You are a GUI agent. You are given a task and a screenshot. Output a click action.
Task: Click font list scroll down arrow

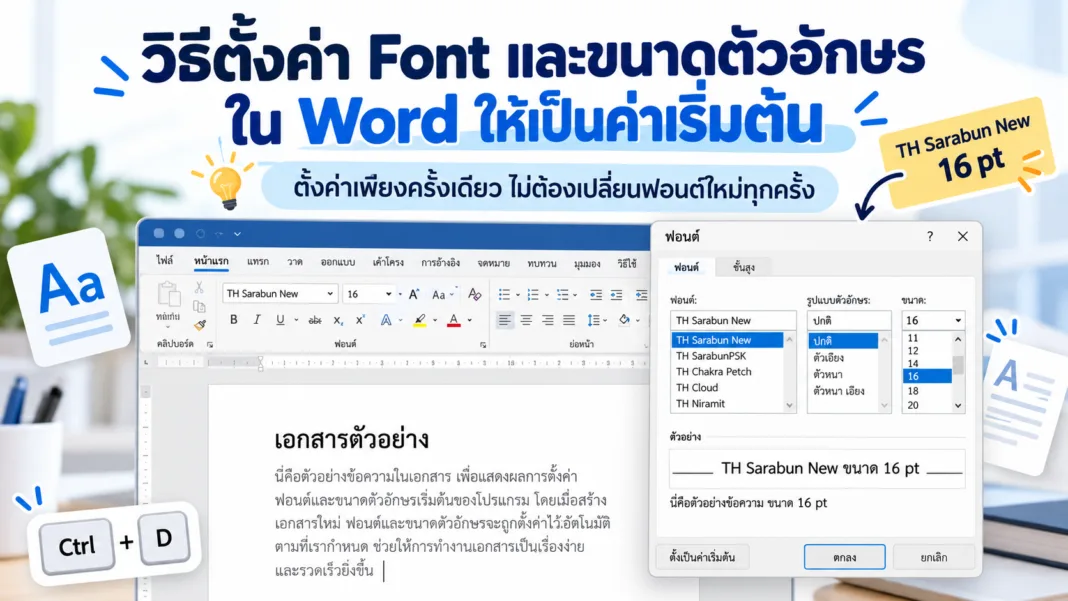789,405
